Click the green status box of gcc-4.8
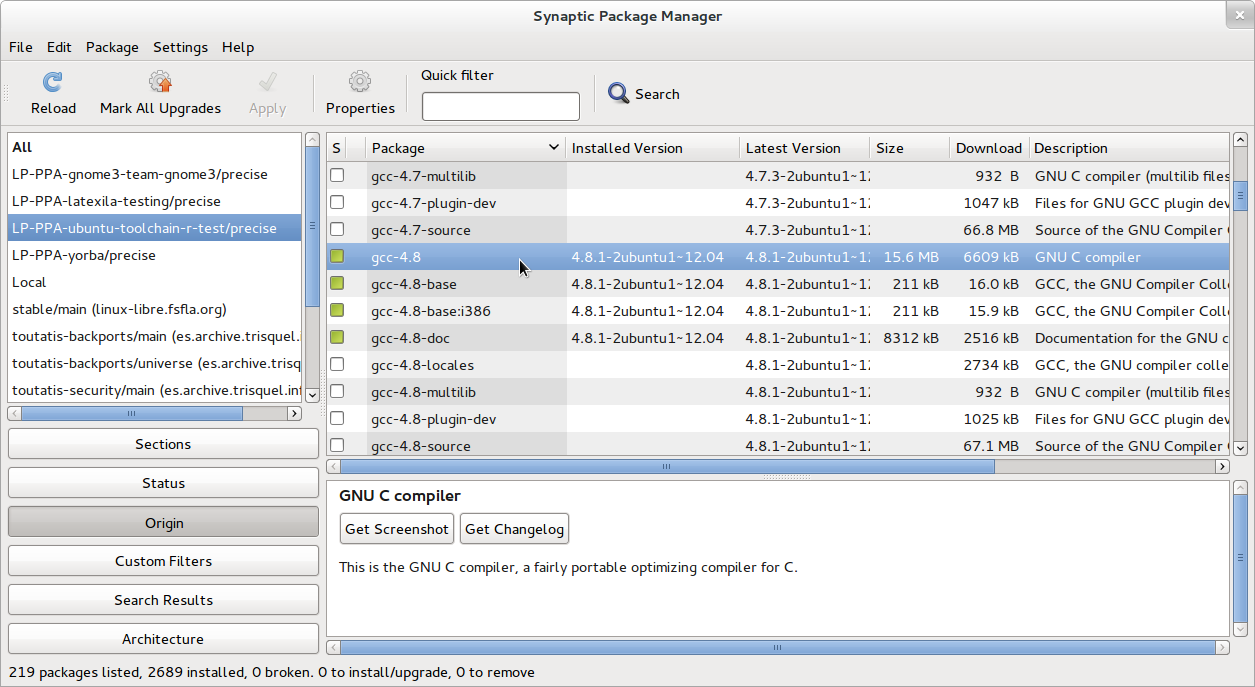The height and width of the screenshot is (687, 1255). 337,257
